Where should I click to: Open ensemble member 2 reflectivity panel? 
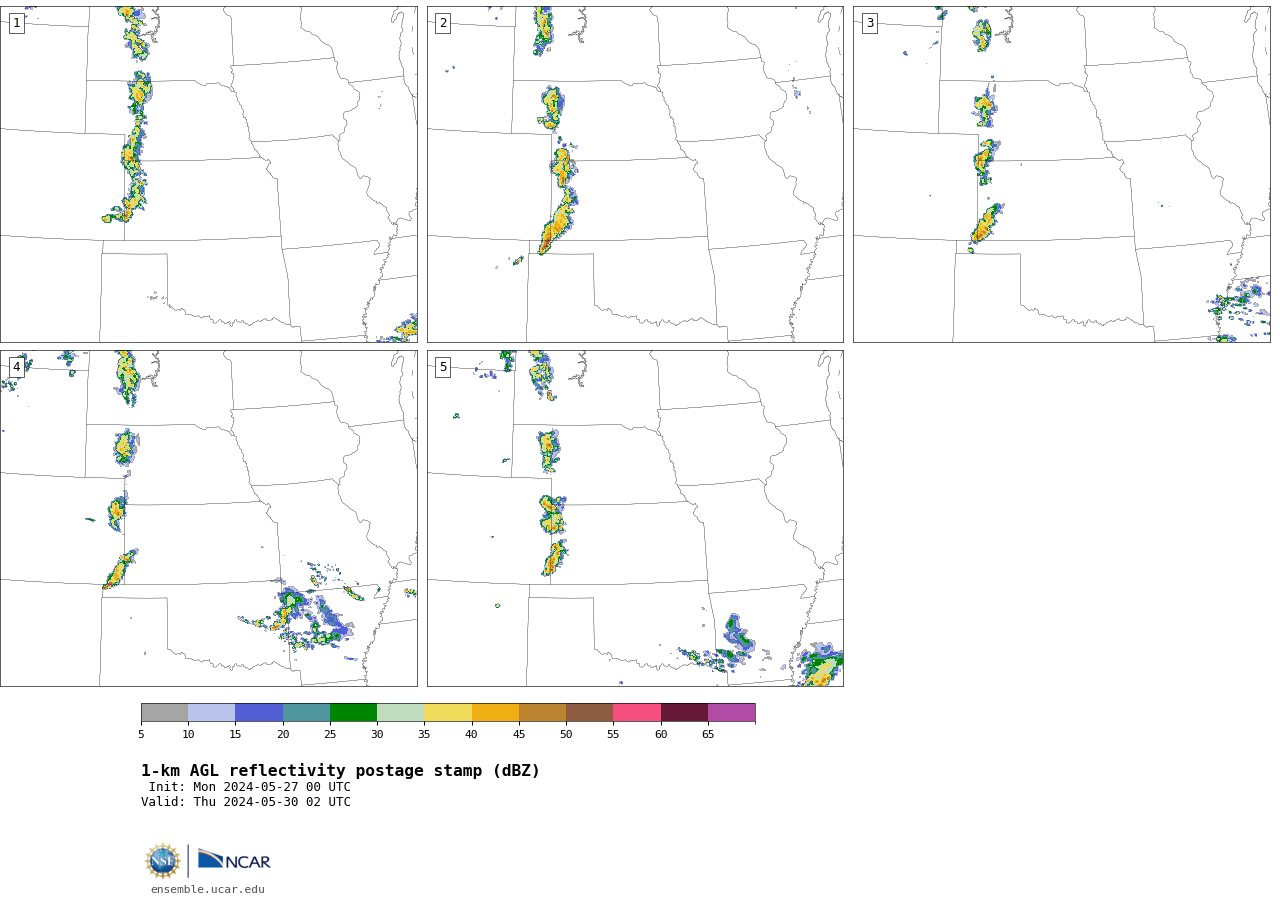(x=635, y=174)
